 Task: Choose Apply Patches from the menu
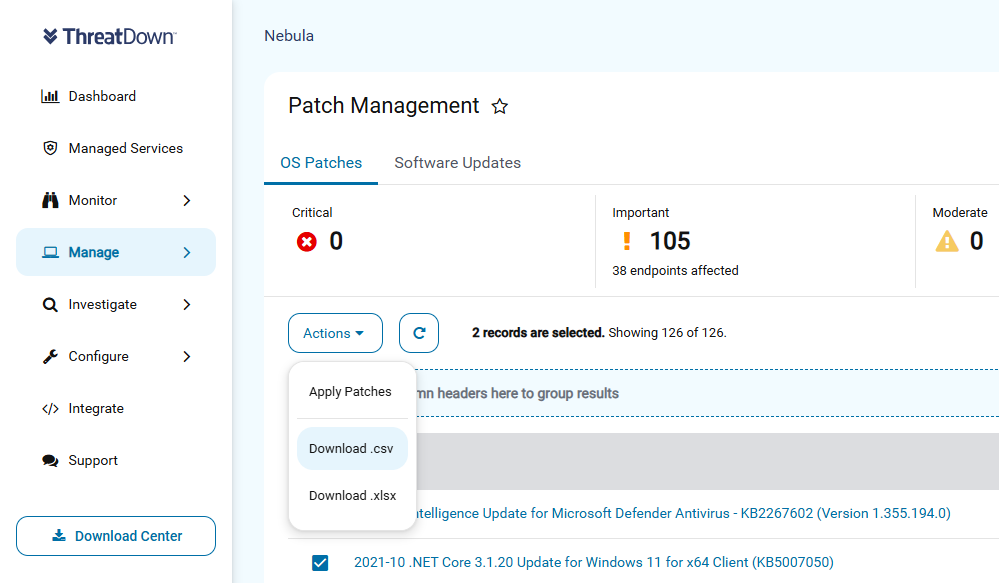click(x=352, y=391)
